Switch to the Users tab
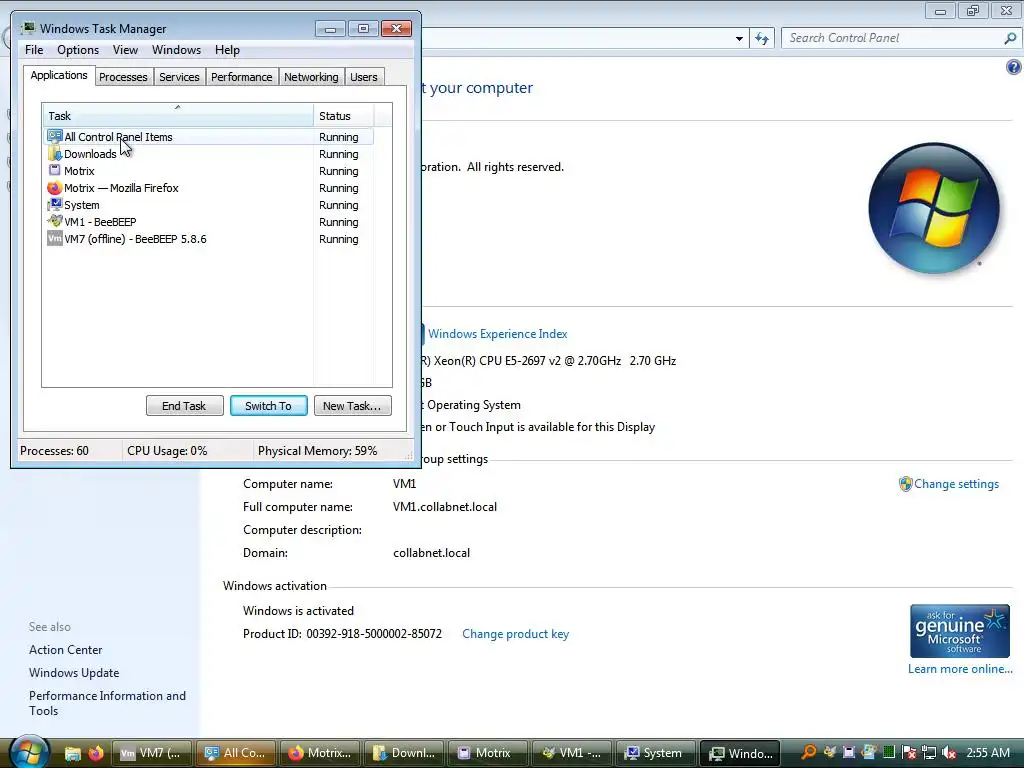This screenshot has height=768, width=1024. pos(364,77)
